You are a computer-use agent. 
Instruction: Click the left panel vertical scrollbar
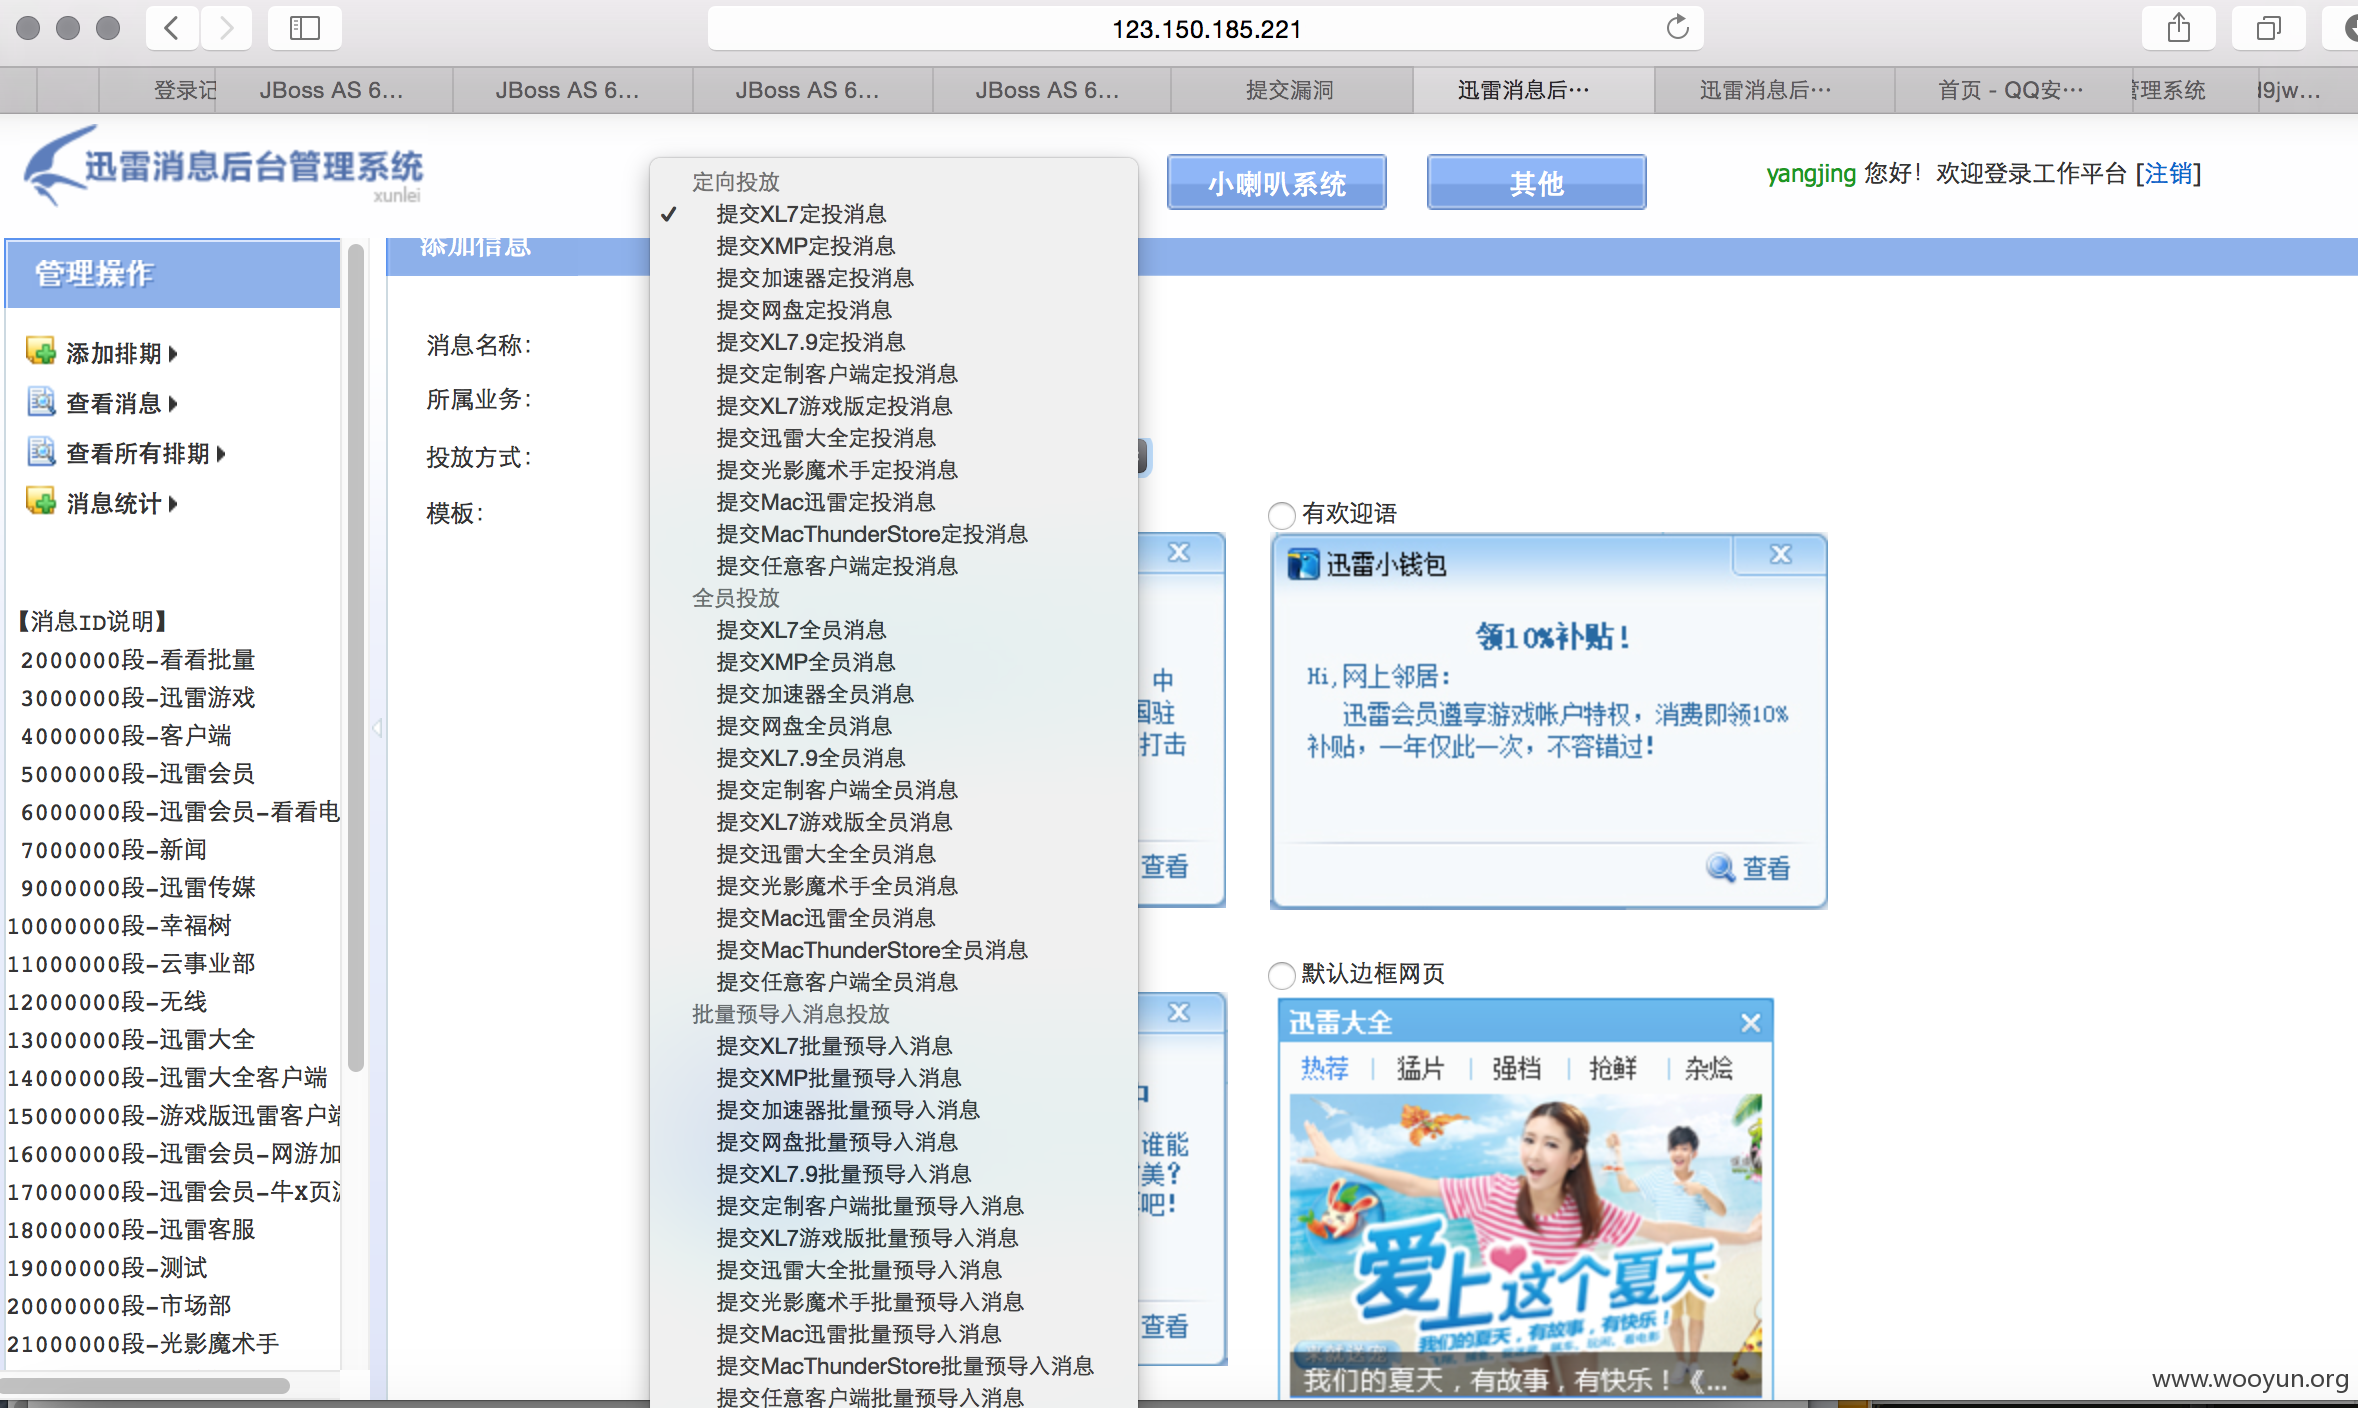tap(355, 658)
